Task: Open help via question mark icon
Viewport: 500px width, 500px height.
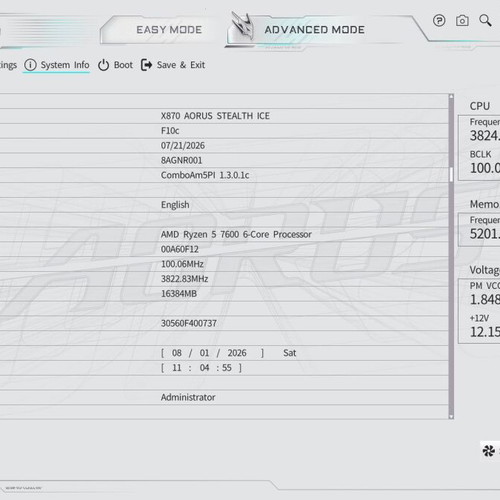Action: pyautogui.click(x=439, y=21)
